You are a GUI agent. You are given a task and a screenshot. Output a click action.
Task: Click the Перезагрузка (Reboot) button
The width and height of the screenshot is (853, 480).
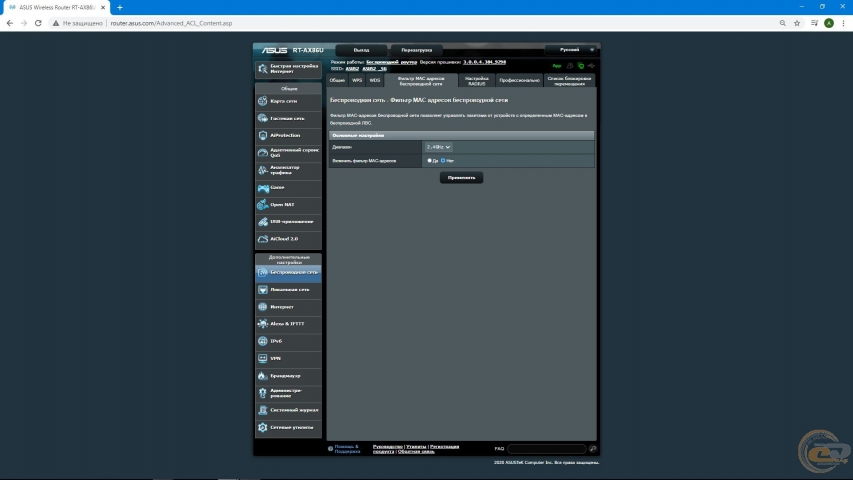417,50
